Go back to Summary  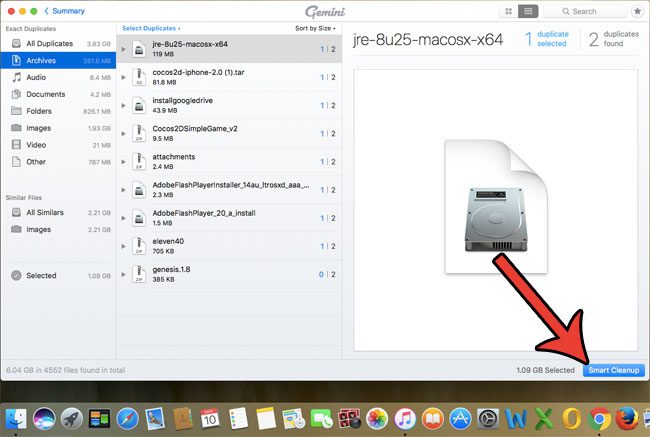pyautogui.click(x=64, y=11)
